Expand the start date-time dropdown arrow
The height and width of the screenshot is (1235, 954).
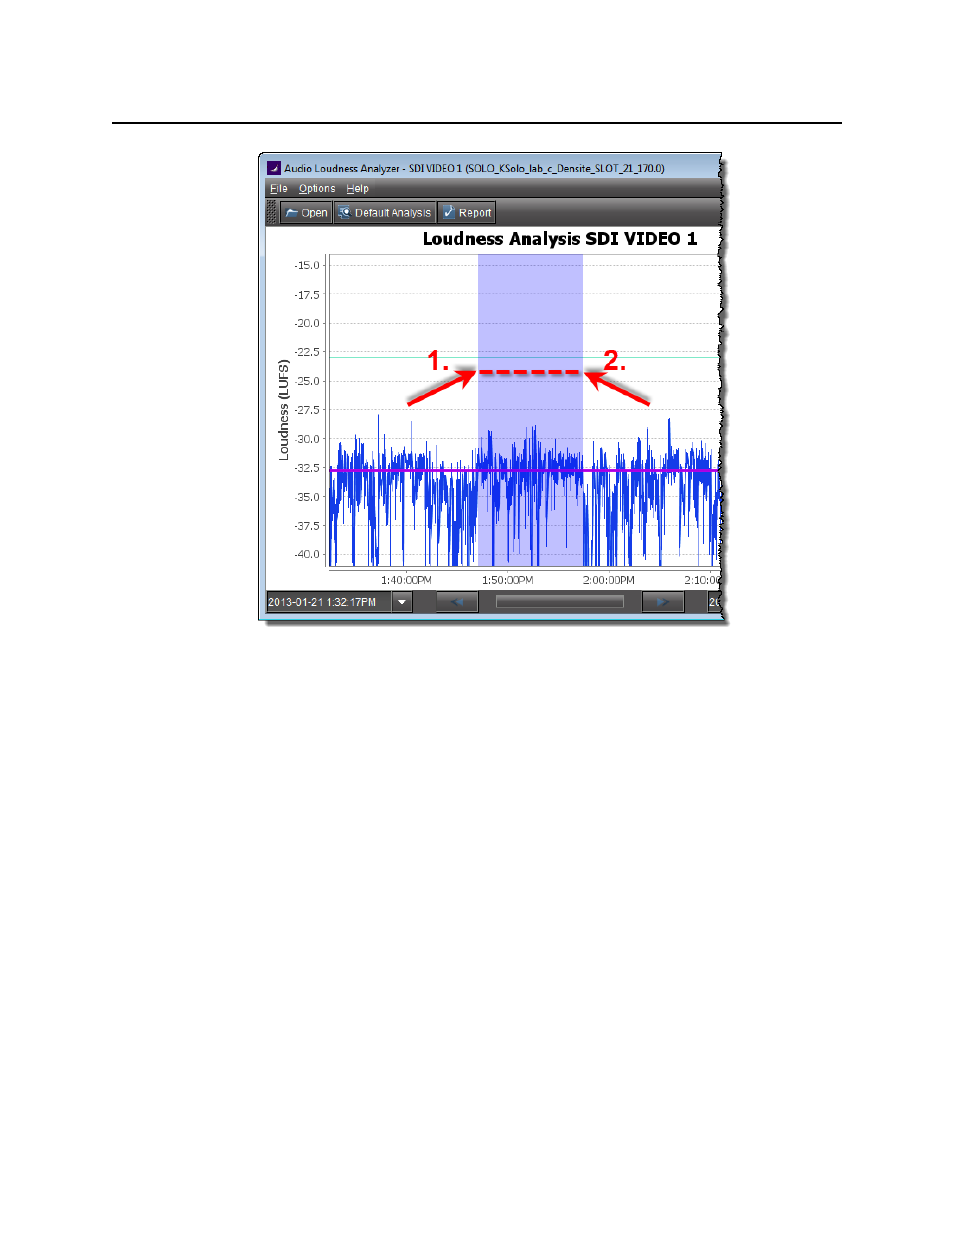[x=402, y=602]
